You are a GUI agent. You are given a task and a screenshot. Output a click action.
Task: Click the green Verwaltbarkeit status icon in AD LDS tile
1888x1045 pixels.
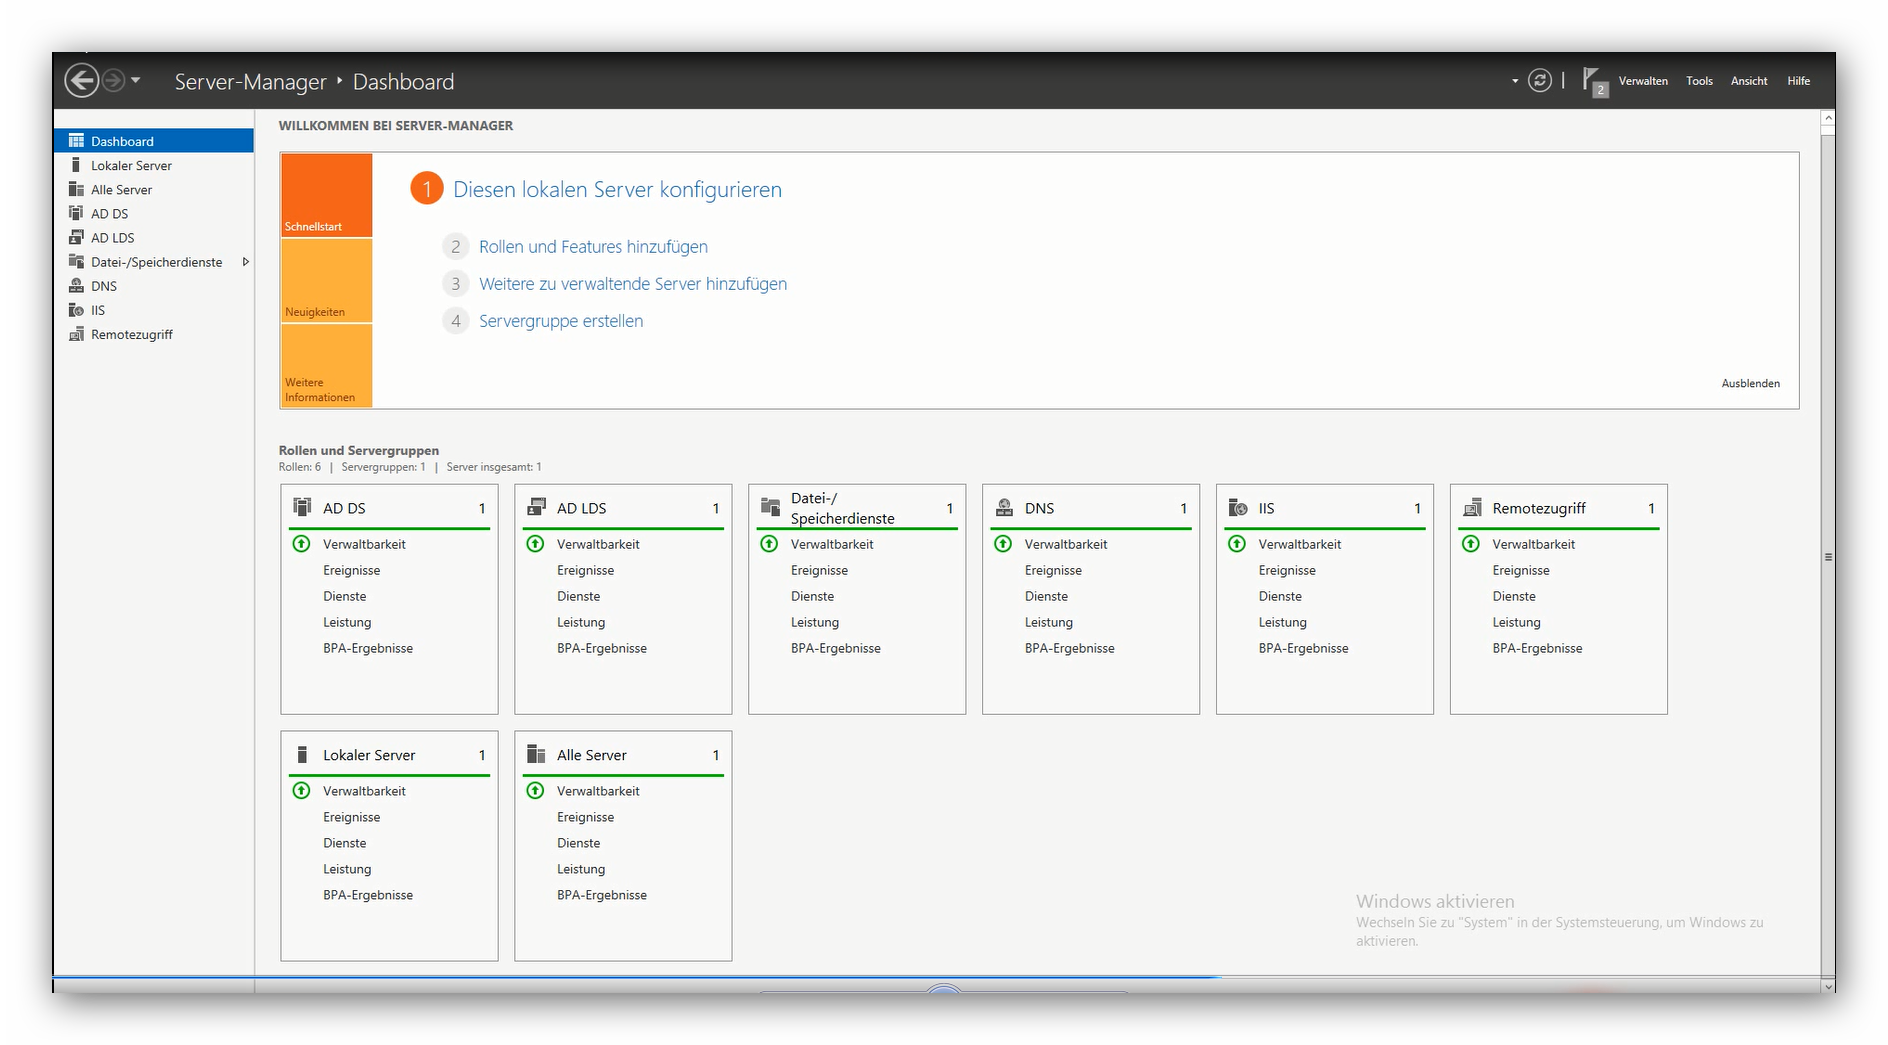(x=535, y=544)
